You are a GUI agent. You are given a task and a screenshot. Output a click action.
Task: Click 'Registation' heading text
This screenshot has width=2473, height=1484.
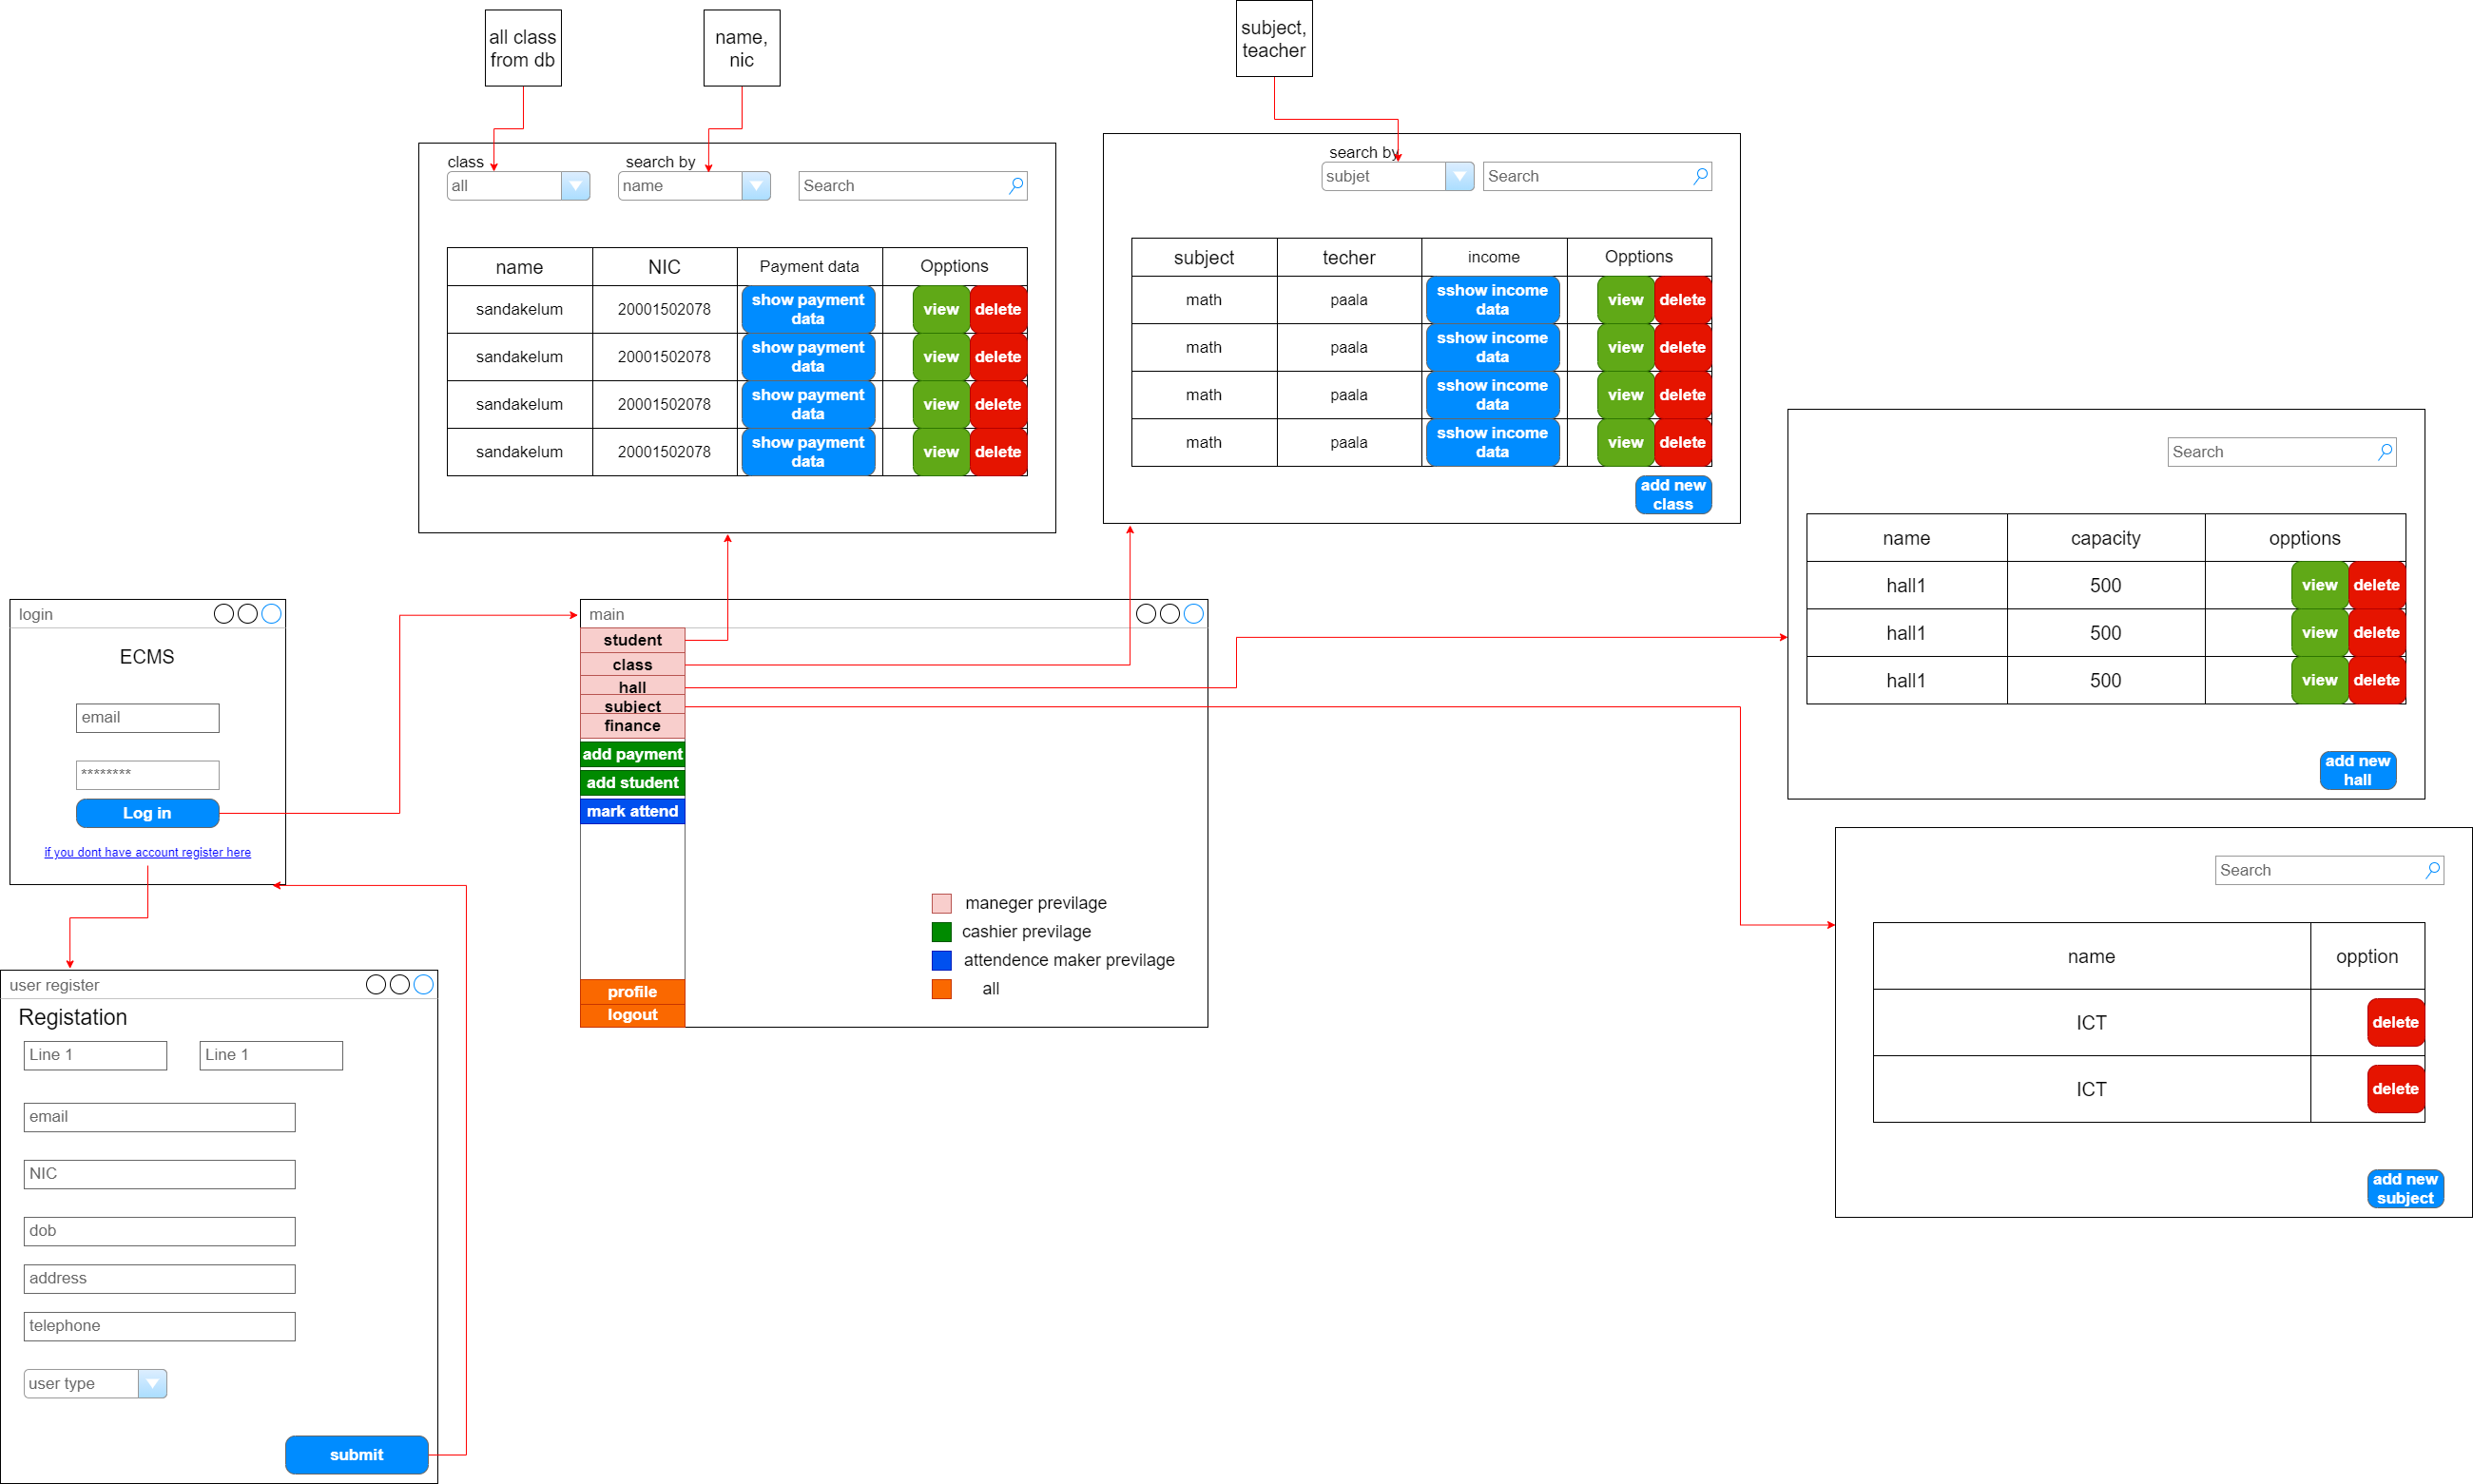click(x=73, y=1017)
